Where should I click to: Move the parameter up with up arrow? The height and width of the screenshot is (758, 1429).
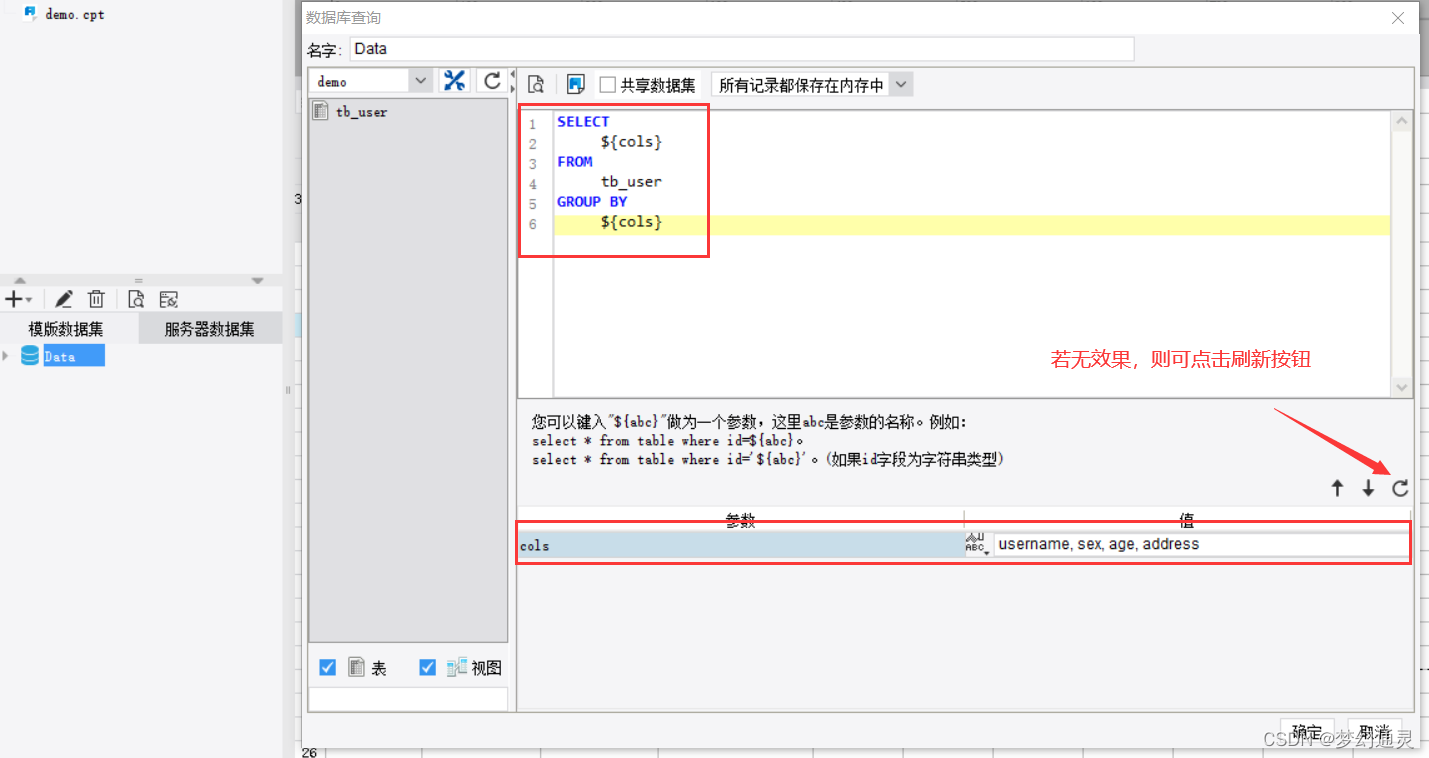(1337, 488)
